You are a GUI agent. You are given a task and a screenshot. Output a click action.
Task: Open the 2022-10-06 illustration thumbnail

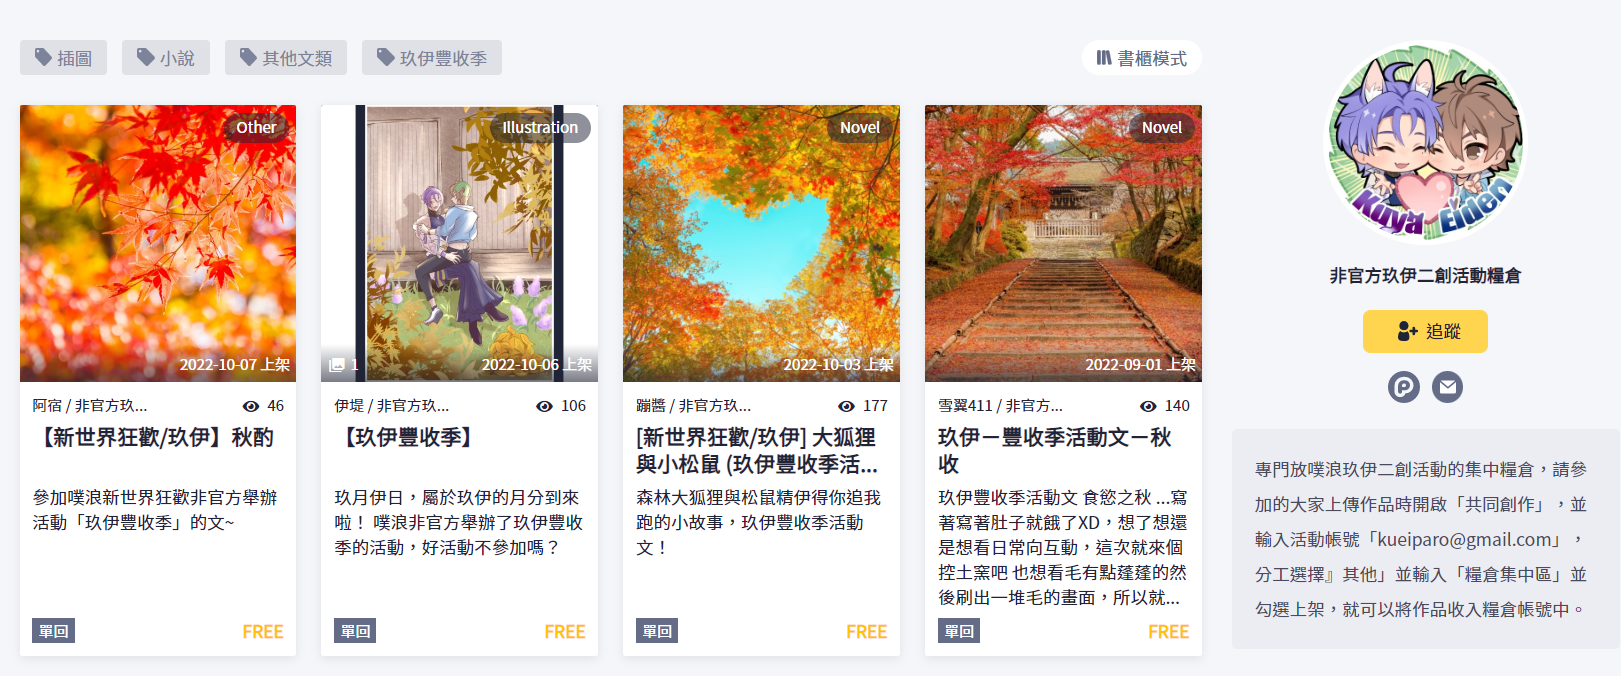click(459, 243)
